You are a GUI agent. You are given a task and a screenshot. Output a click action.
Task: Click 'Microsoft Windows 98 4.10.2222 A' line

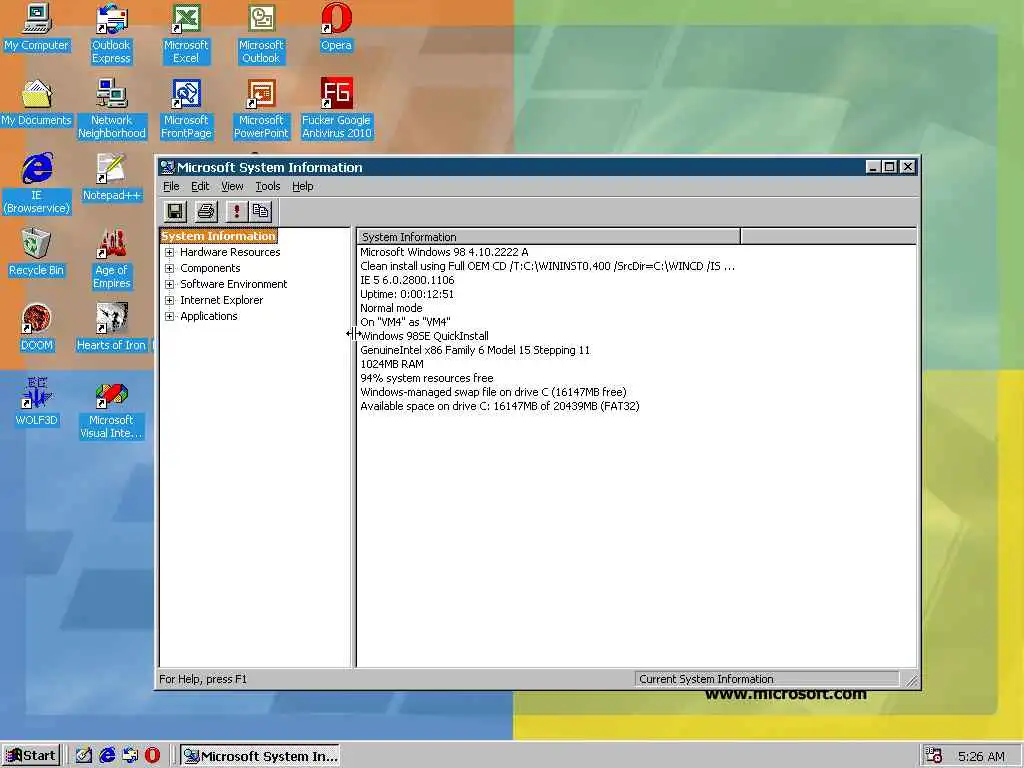[444, 252]
